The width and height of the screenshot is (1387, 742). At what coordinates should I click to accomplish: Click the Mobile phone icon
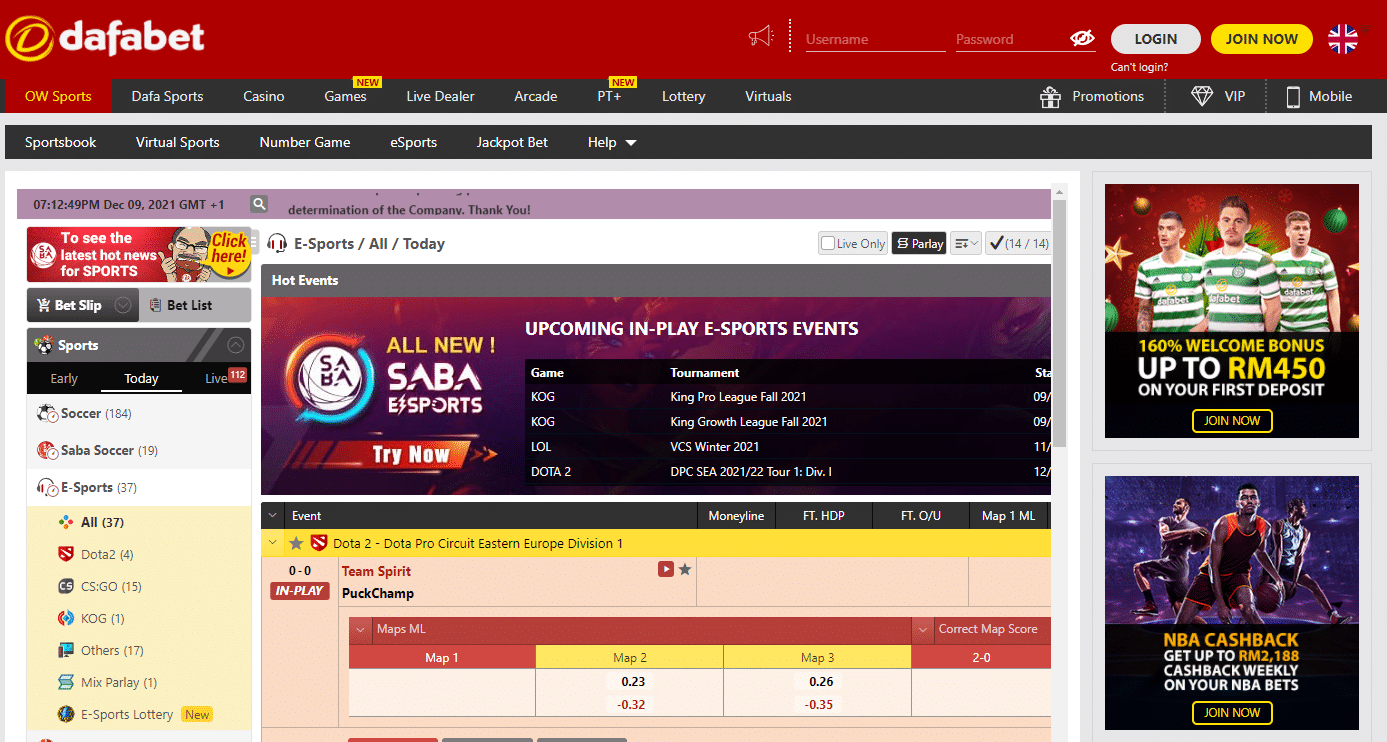click(x=1292, y=97)
